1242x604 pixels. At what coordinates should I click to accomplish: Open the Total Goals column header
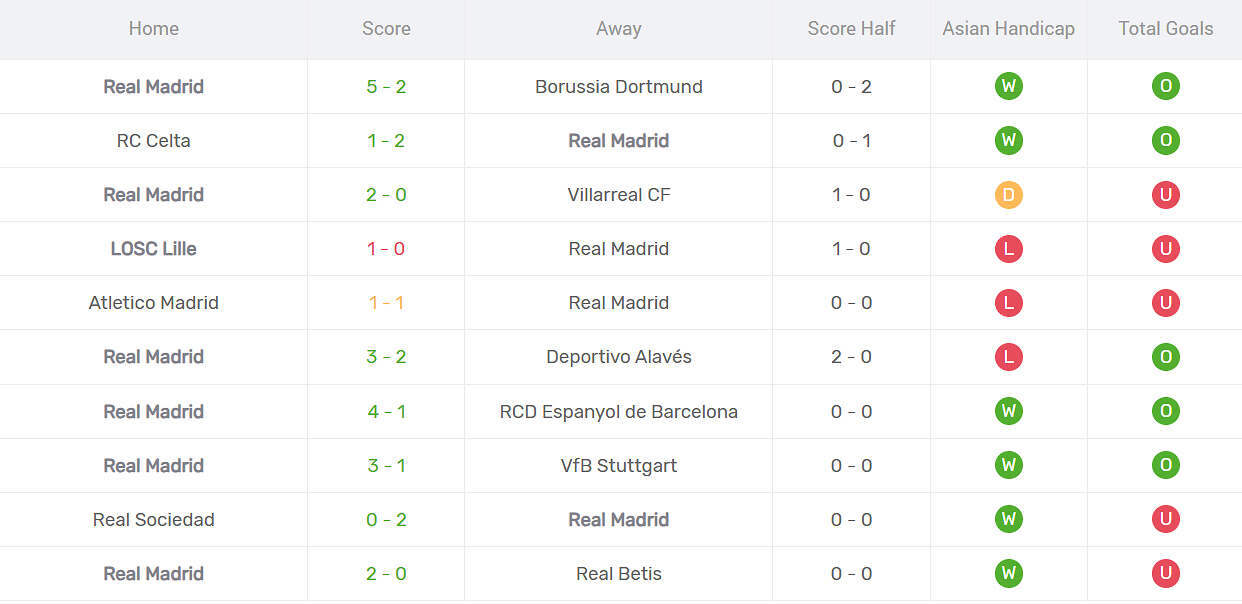tap(1165, 29)
